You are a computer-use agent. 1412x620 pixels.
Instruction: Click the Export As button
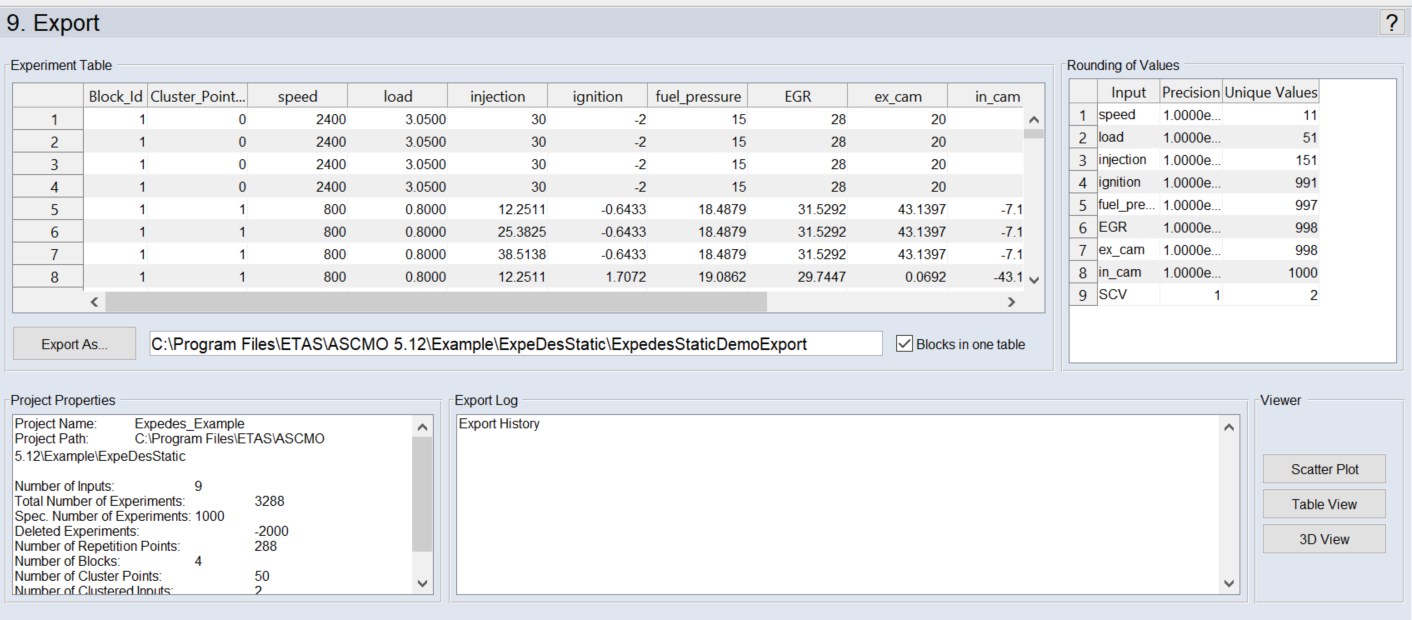coord(75,344)
